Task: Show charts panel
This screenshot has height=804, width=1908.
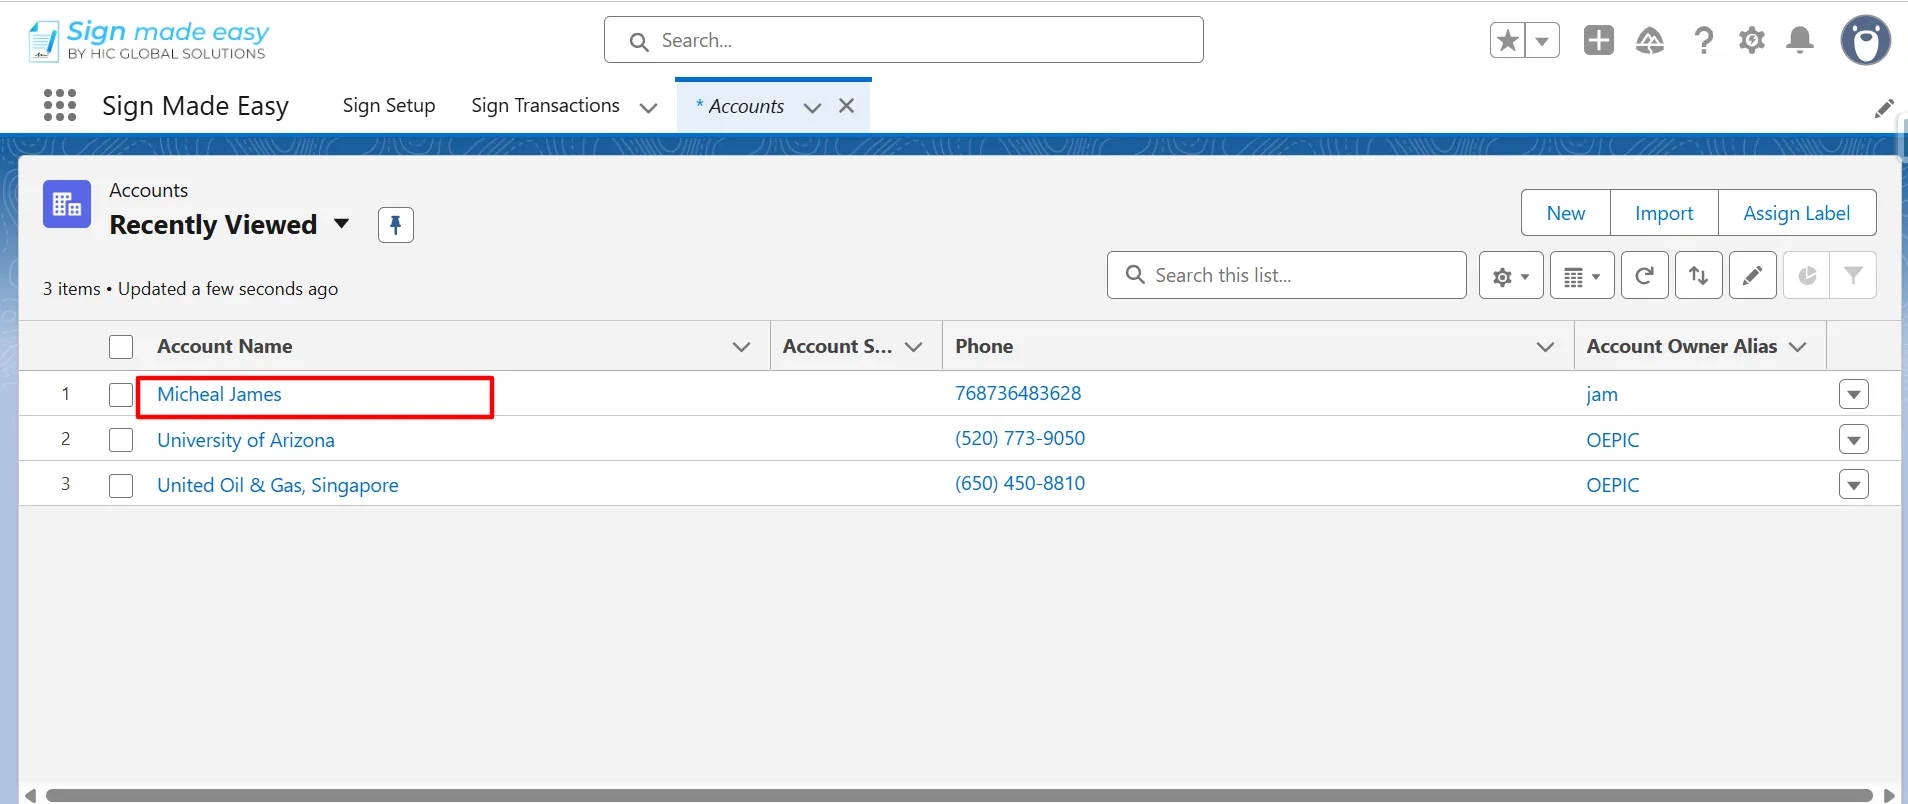Action: coord(1806,275)
